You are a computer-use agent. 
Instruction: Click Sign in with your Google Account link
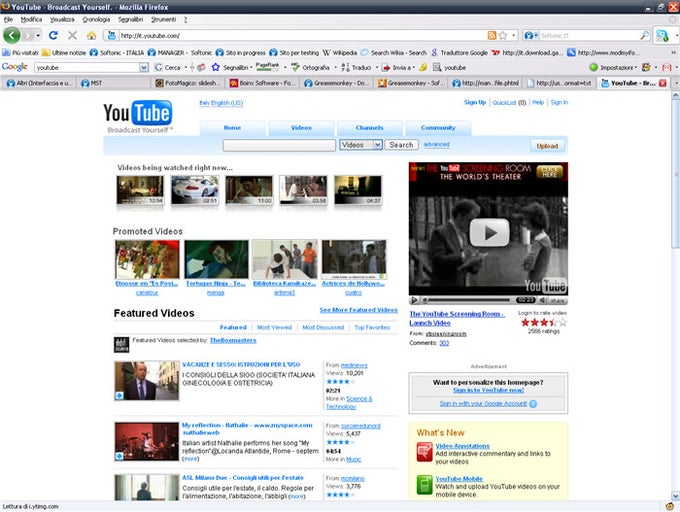click(483, 404)
